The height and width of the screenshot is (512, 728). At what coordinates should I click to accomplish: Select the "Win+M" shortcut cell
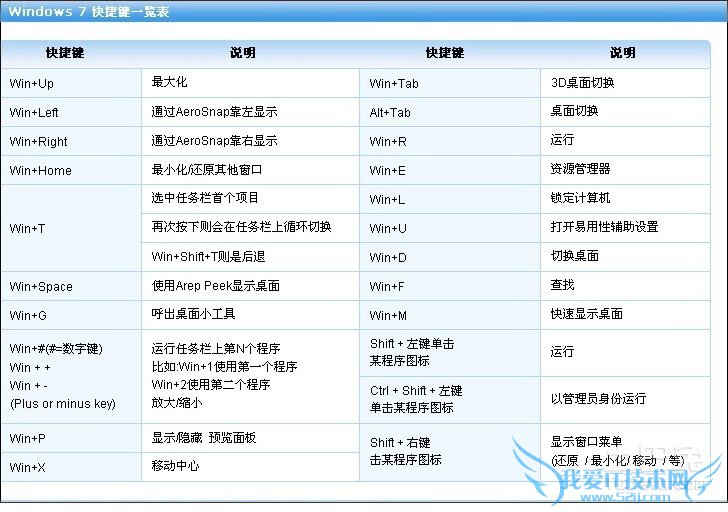(x=450, y=315)
